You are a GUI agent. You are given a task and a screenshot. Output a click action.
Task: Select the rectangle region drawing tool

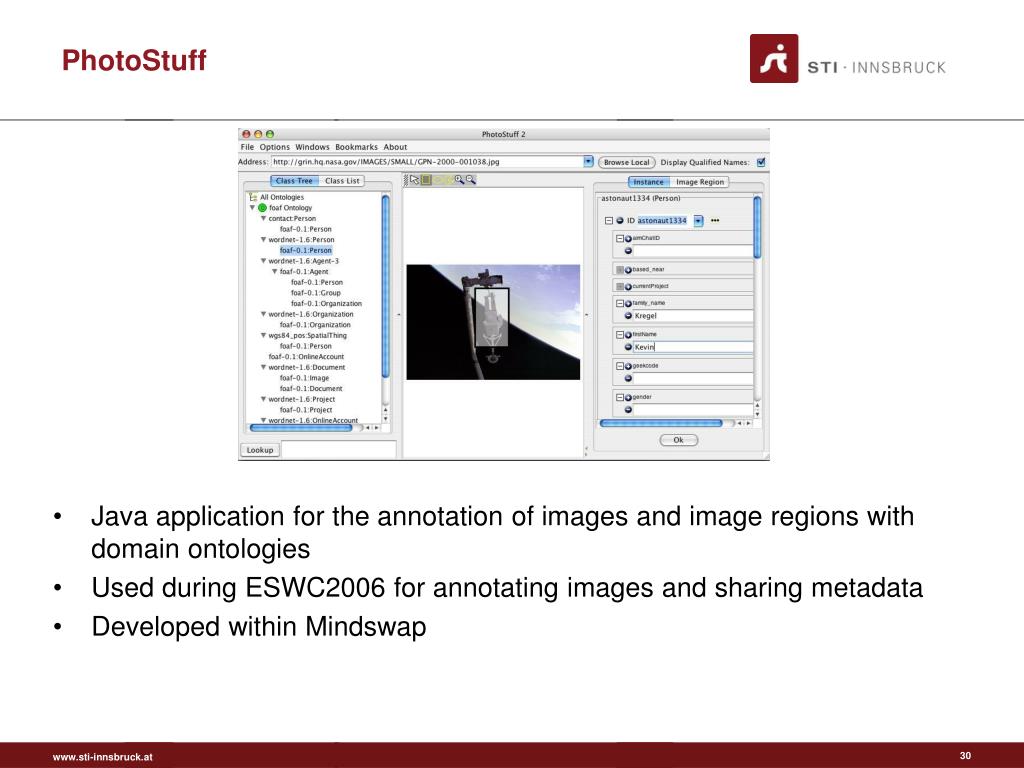(x=426, y=180)
